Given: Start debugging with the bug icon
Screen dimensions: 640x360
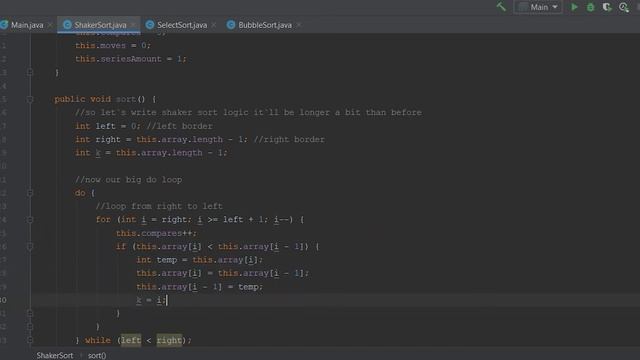Looking at the screenshot, I should click(590, 7).
